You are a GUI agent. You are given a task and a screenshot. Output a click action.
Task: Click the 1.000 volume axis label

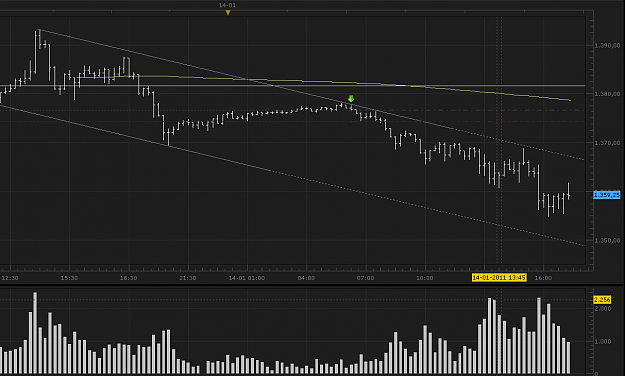pos(603,341)
